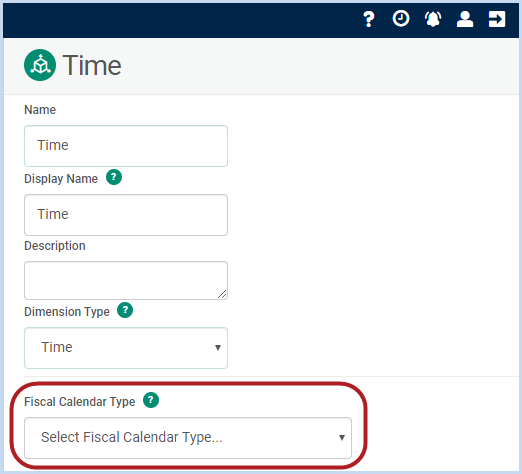
Task: Show help for Display Name
Action: (x=114, y=177)
